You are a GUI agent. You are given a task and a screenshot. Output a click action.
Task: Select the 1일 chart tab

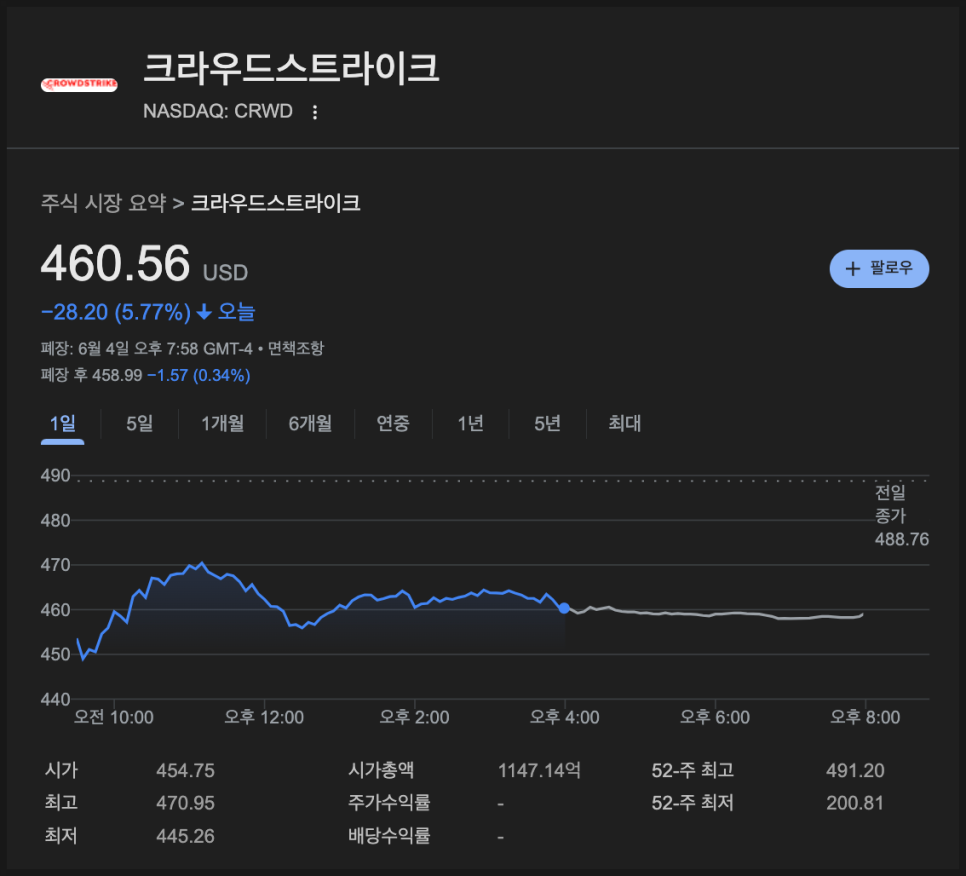point(63,424)
